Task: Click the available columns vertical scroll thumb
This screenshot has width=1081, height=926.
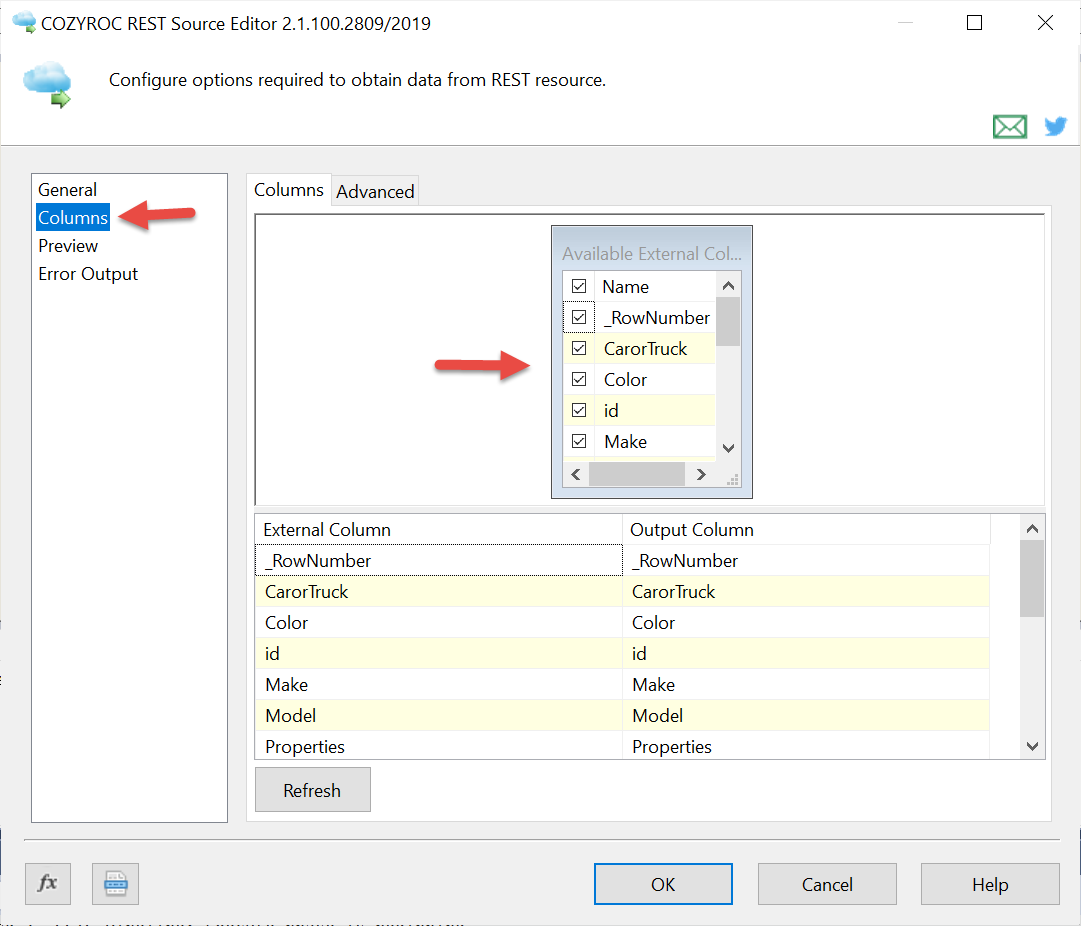Action: (728, 321)
